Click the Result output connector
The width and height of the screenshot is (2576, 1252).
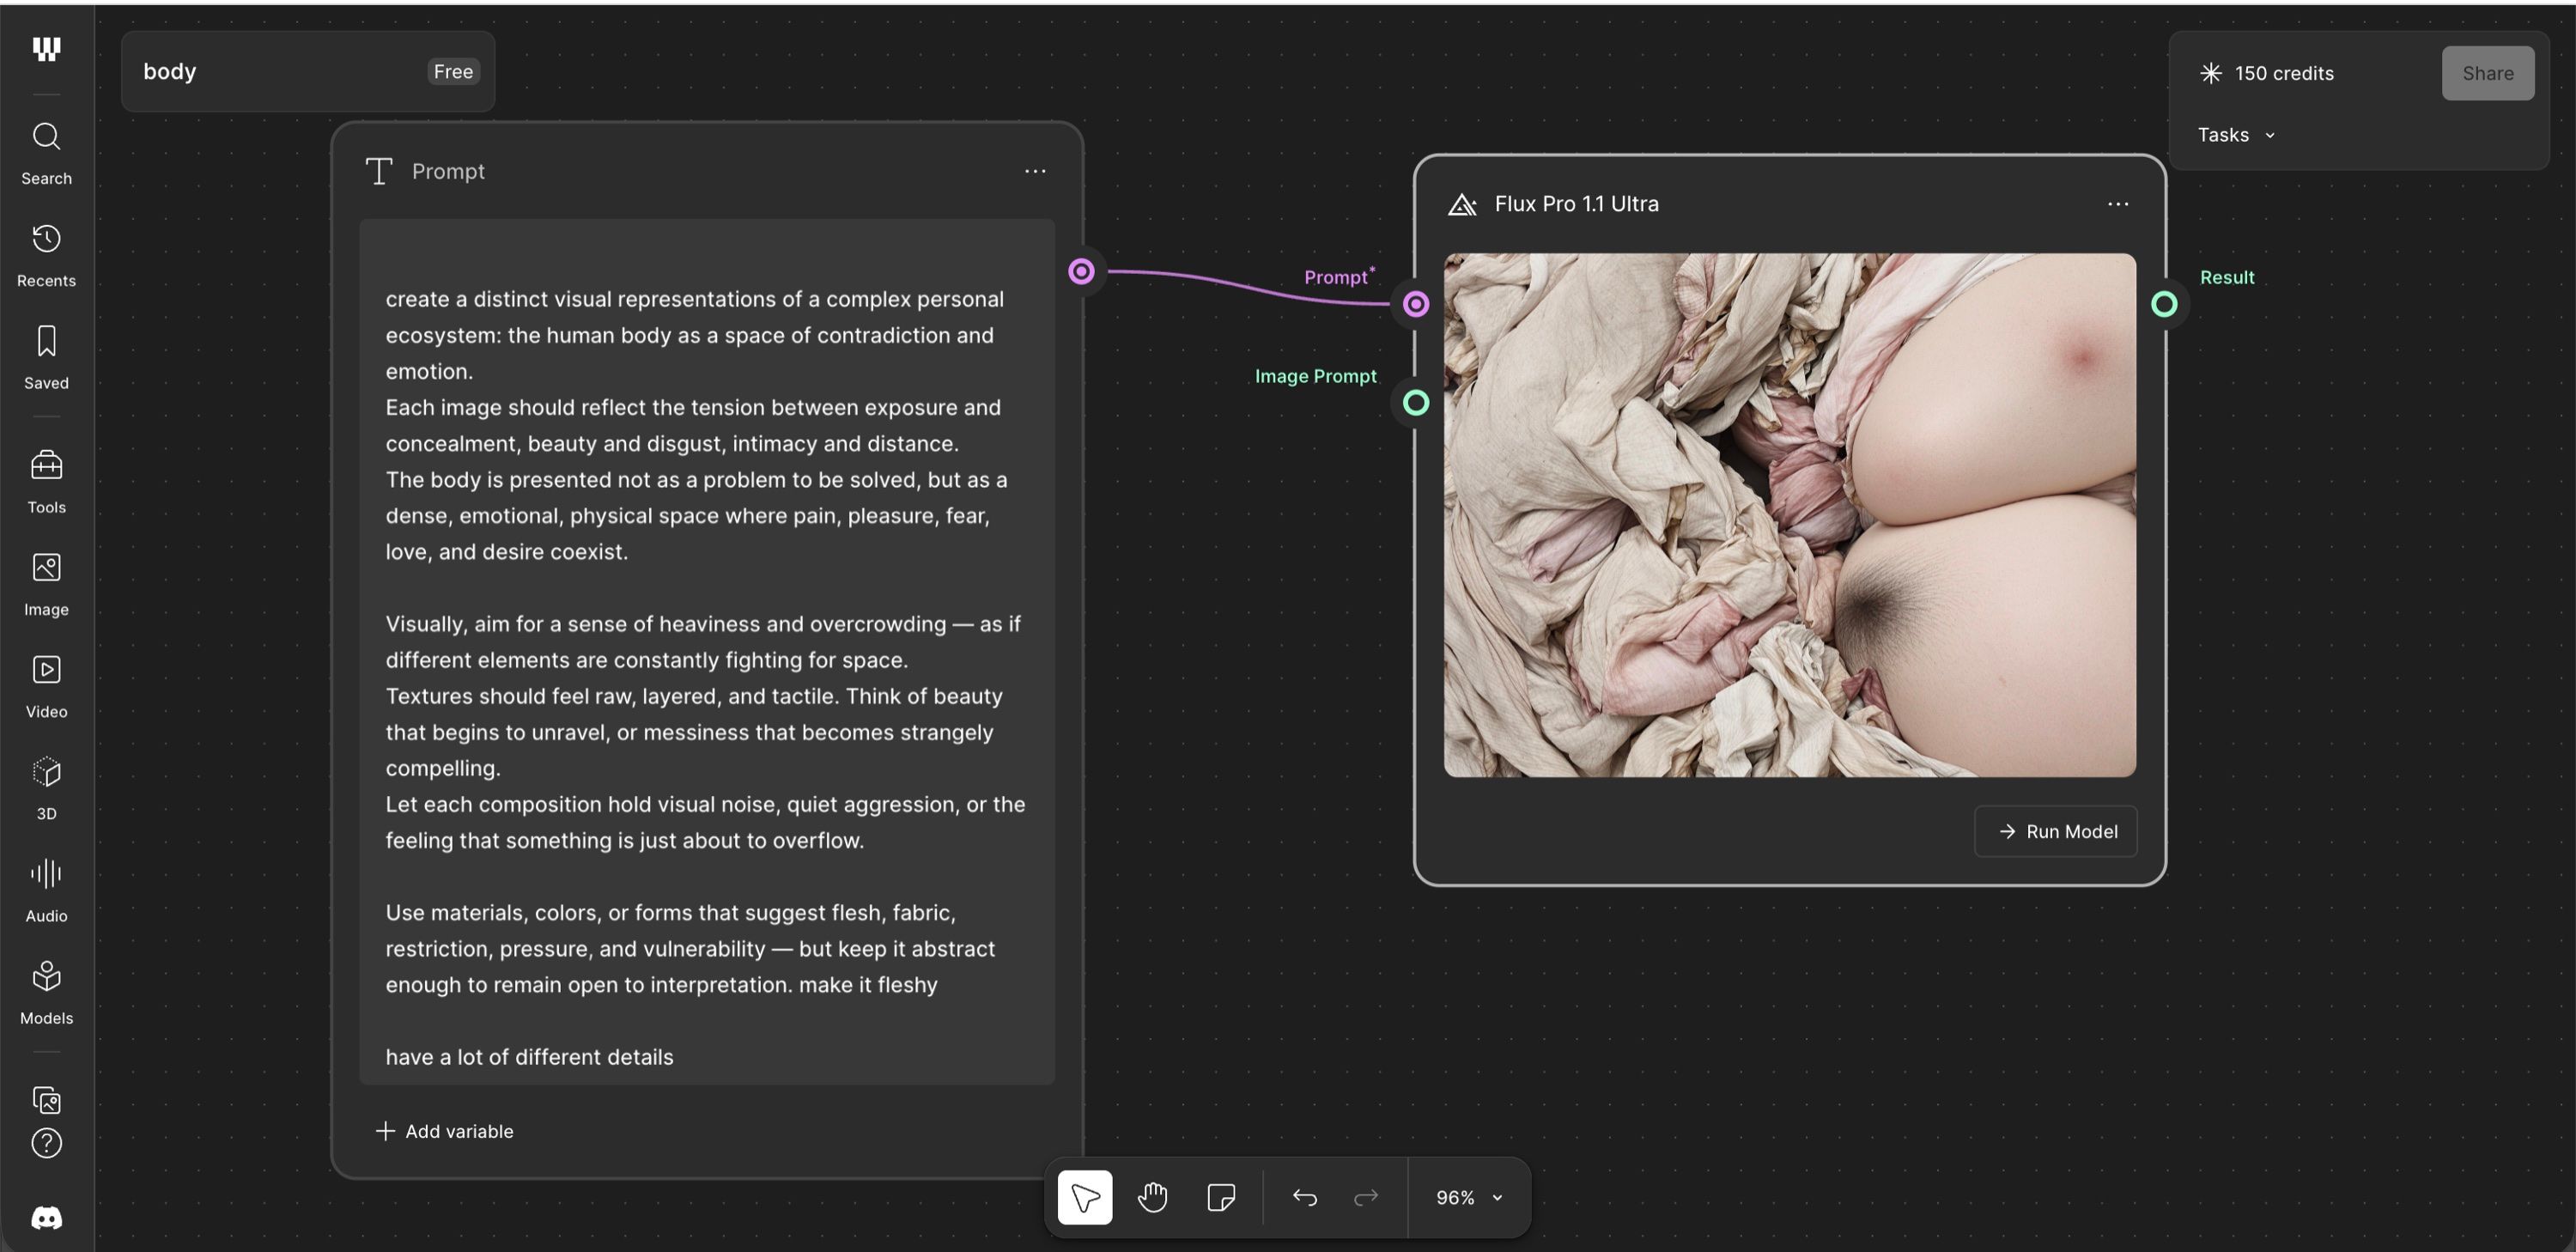coord(2164,304)
